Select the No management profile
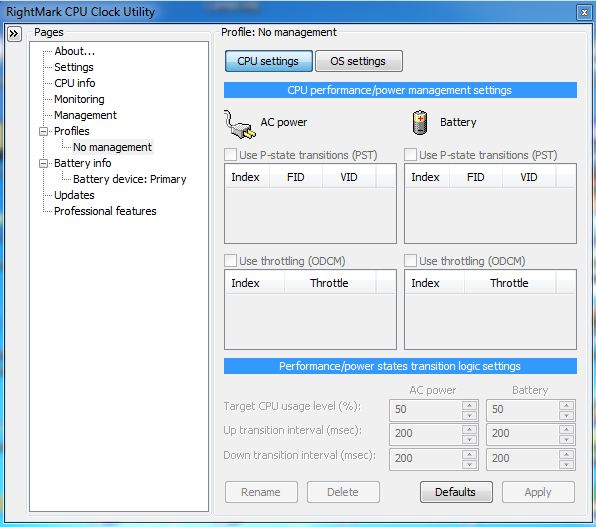Viewport: 596px width, 527px height. coord(112,147)
